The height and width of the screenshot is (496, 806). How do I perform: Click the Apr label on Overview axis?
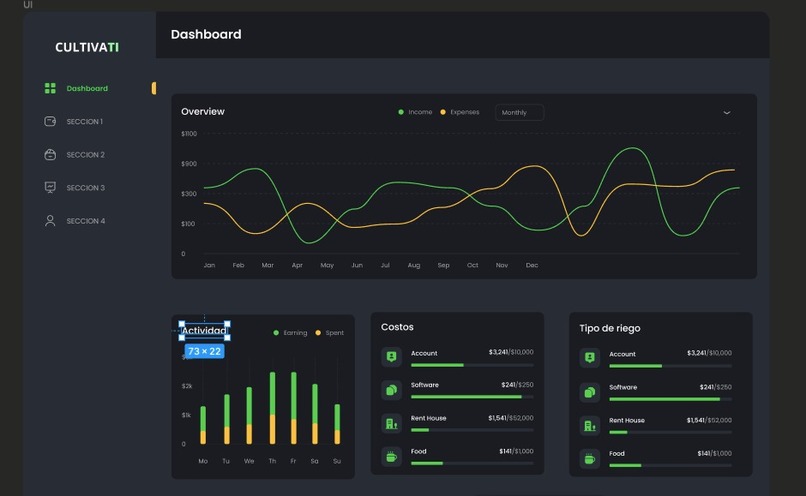point(297,265)
